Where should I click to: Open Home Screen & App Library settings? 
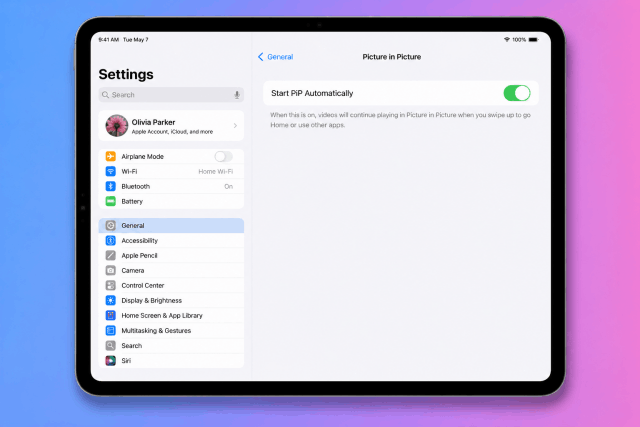pos(171,316)
